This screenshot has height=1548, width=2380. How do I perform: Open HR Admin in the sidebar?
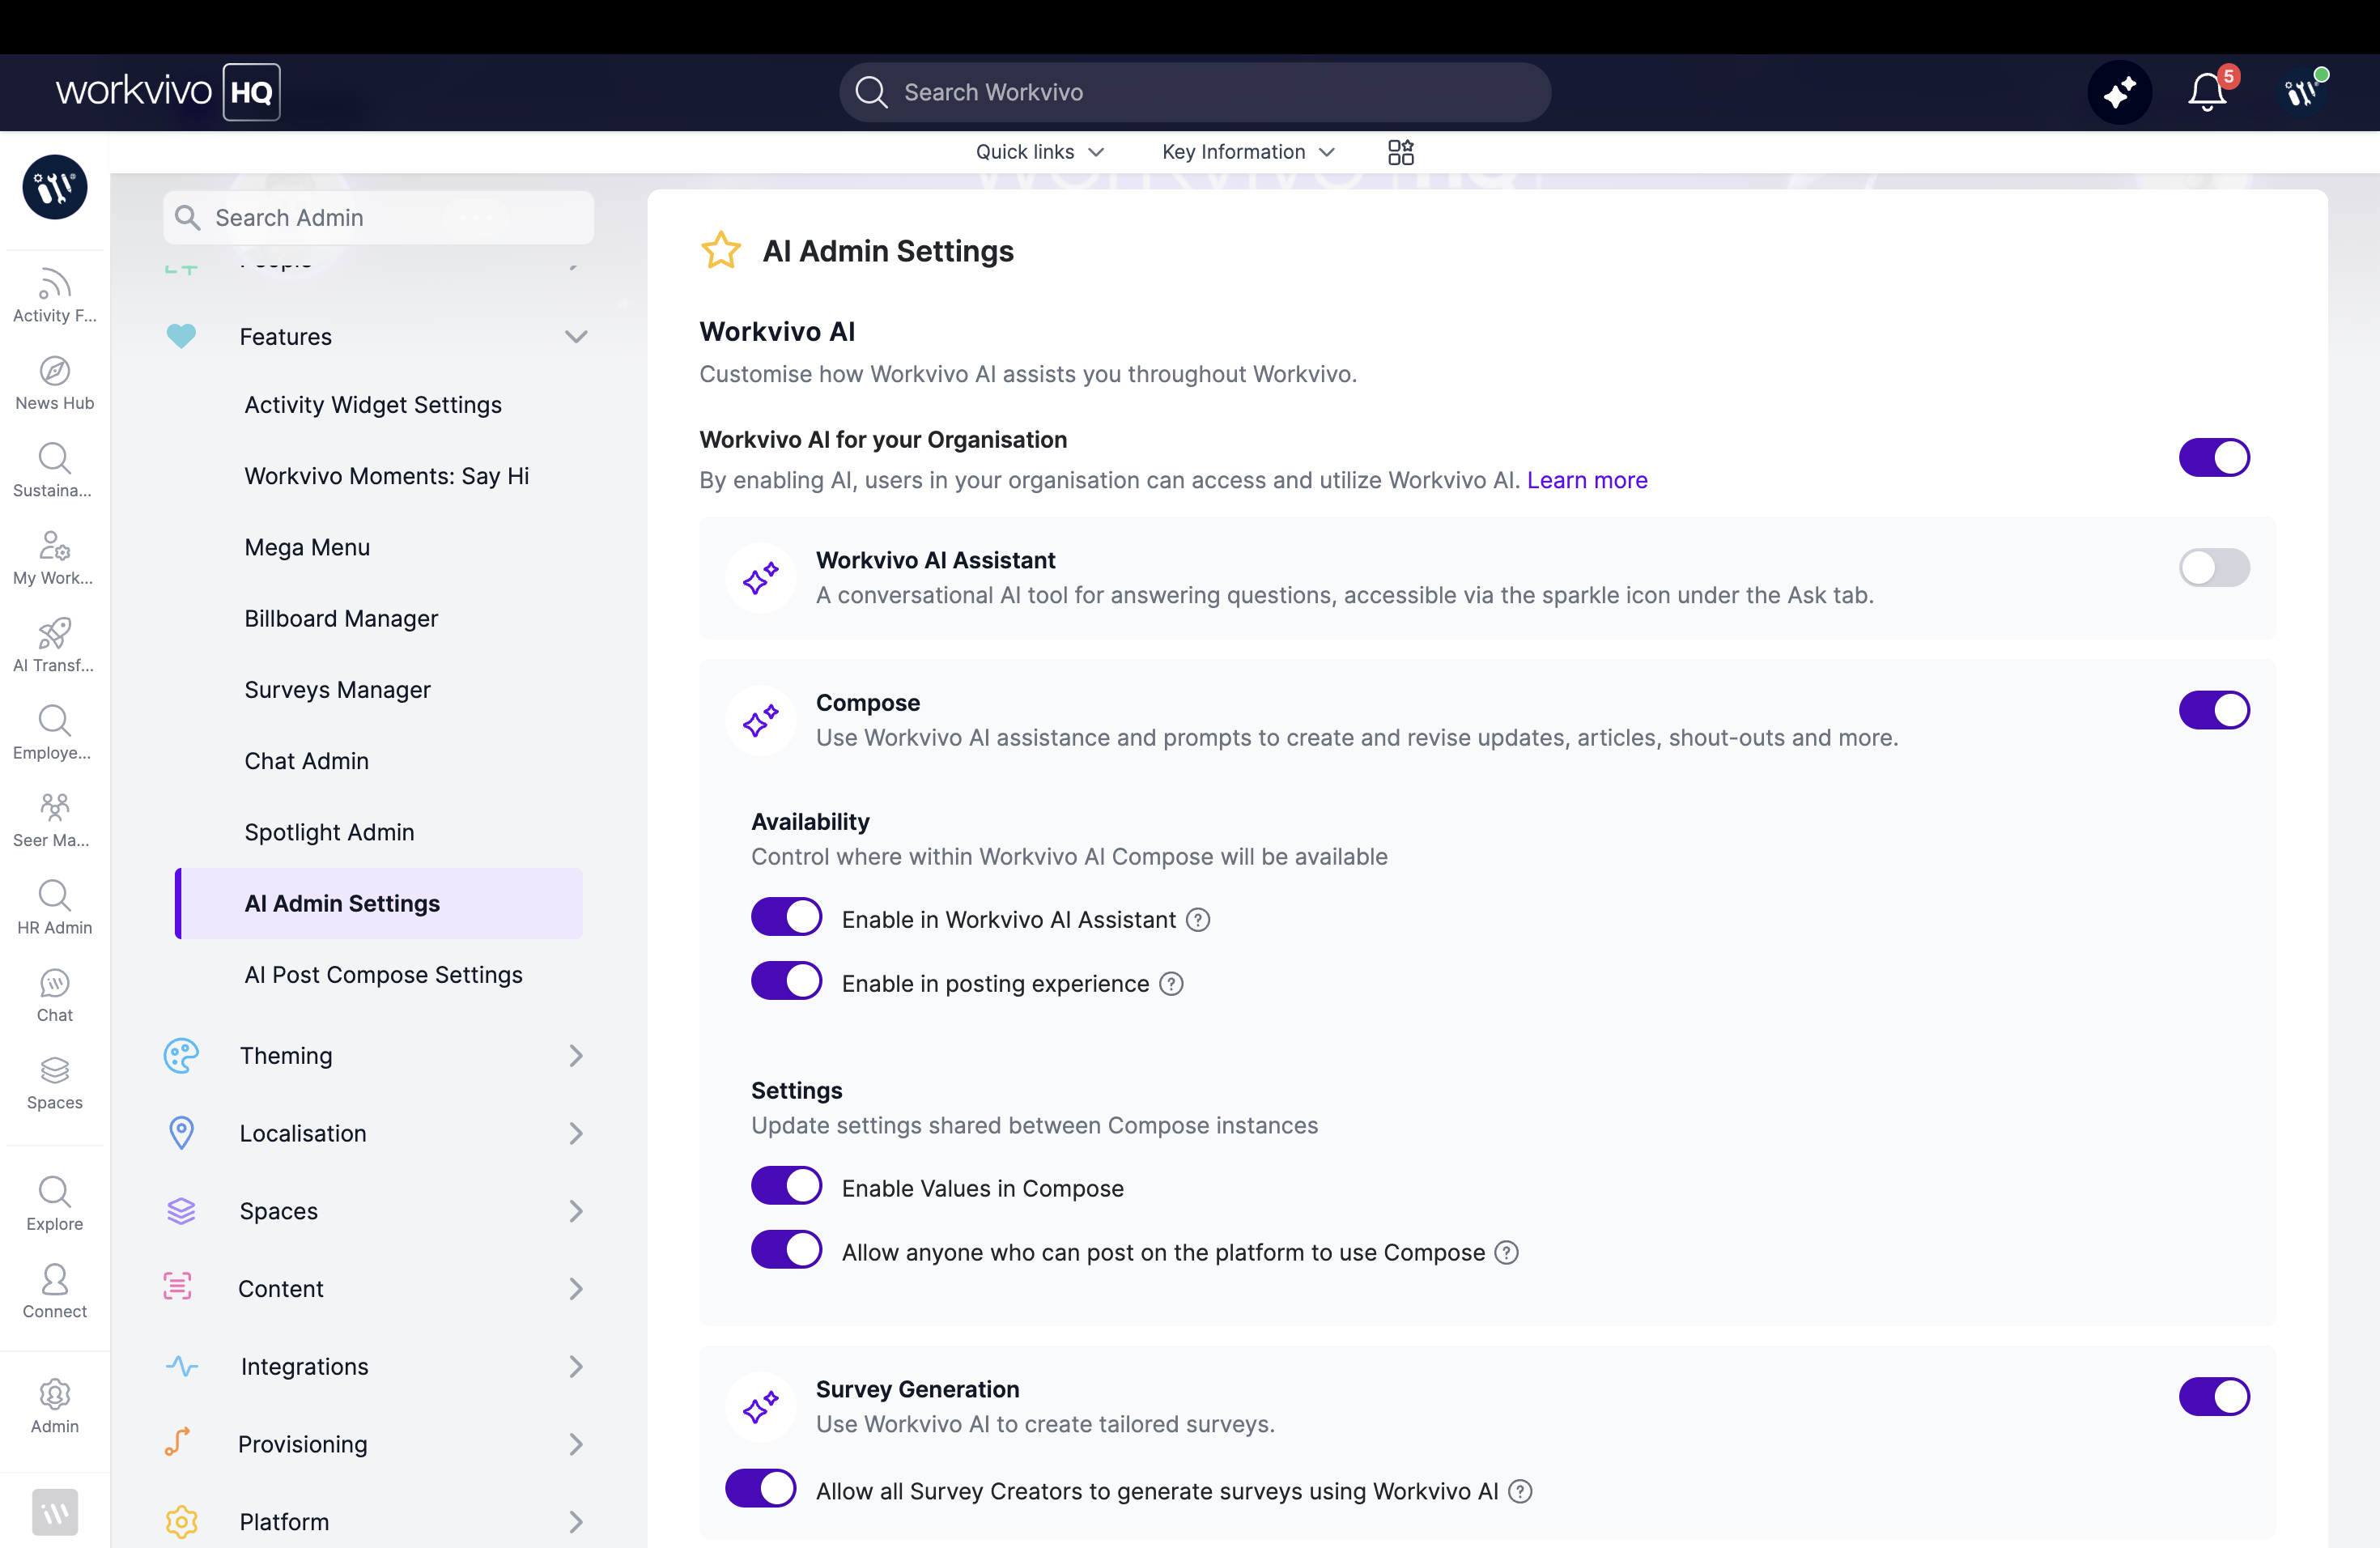(x=55, y=908)
